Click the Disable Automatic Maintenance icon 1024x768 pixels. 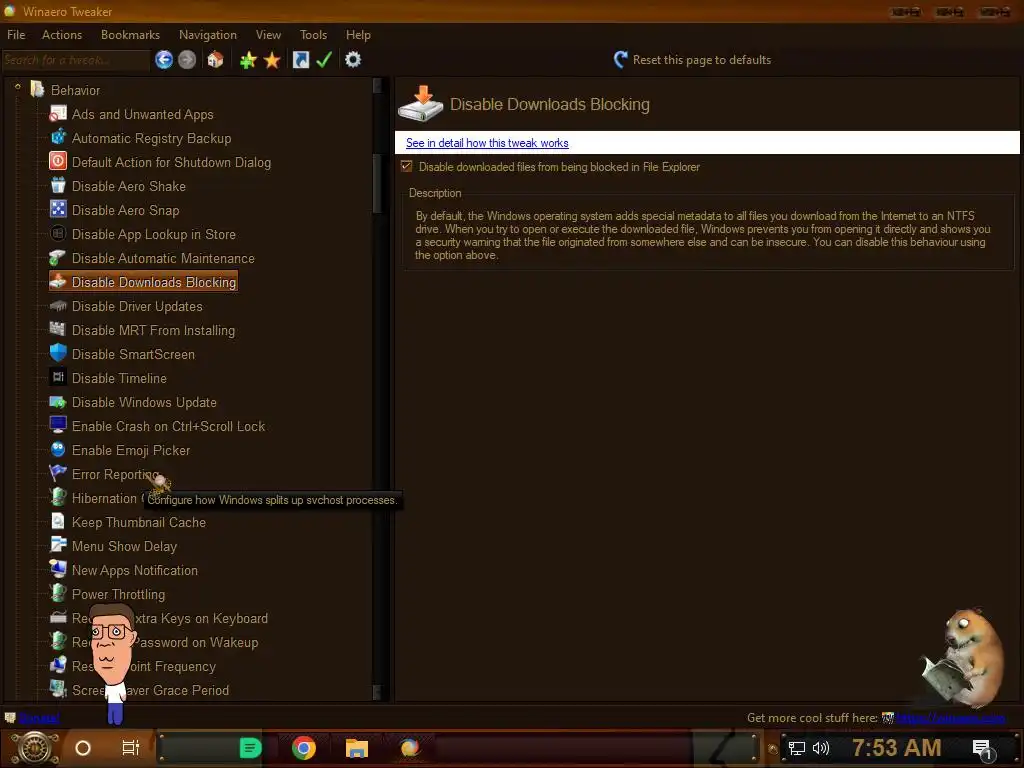point(58,258)
